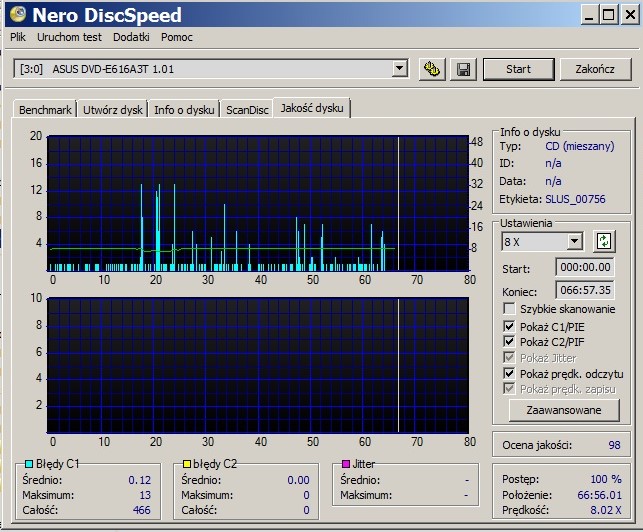
Task: Click the C1 Całość value 466
Action: pyautogui.click(x=141, y=510)
